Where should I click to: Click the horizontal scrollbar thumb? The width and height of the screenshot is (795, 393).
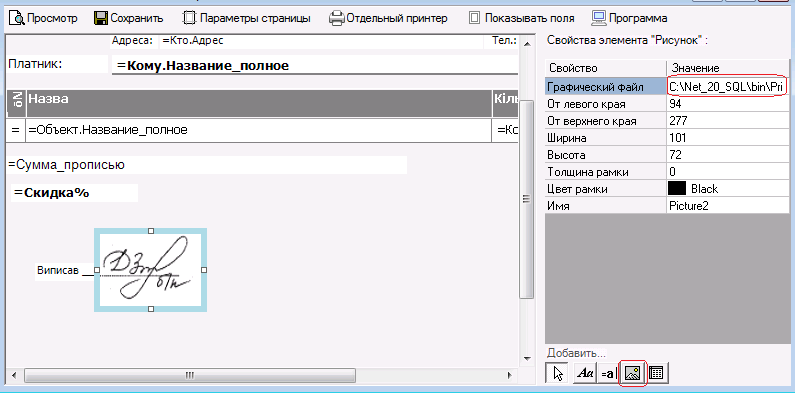click(x=190, y=375)
